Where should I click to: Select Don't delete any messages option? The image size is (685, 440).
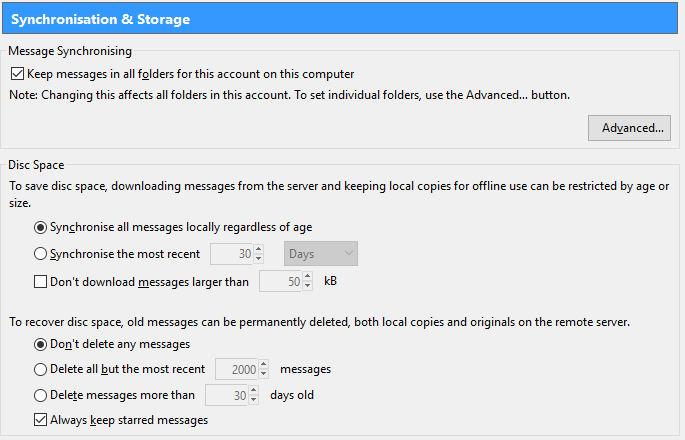[x=40, y=345]
